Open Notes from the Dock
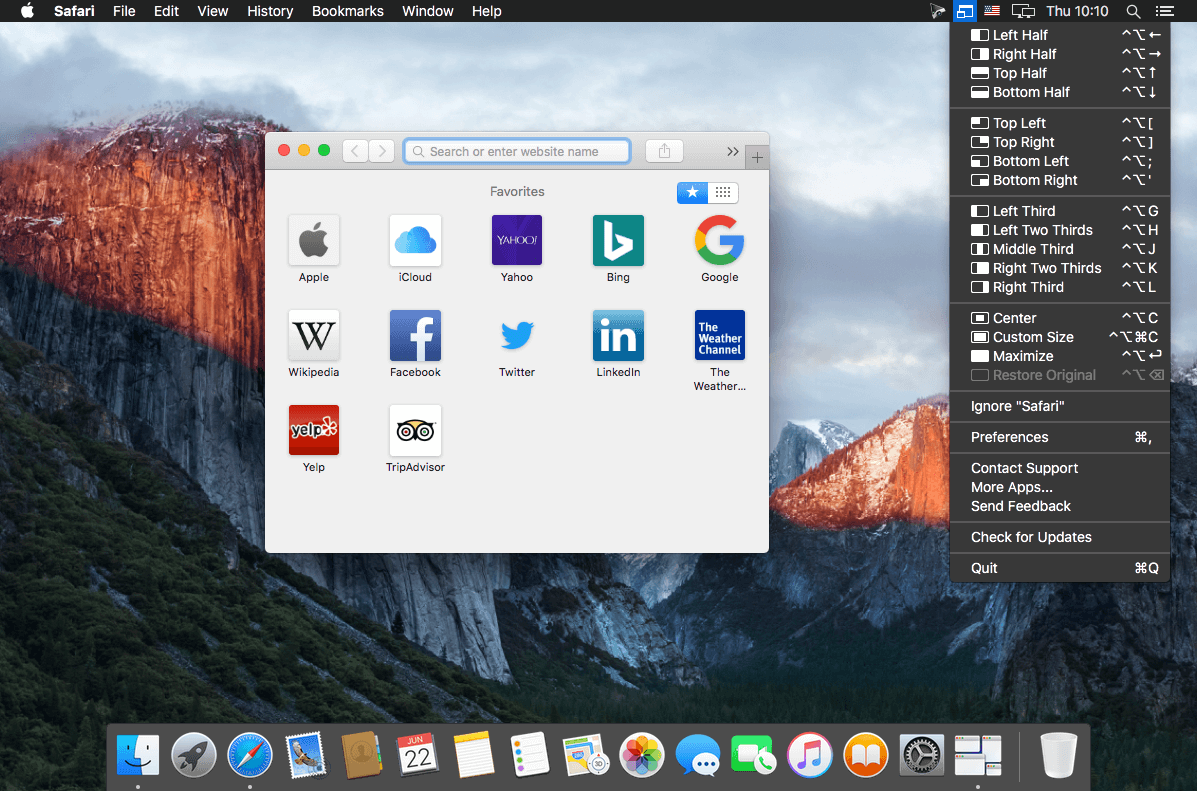This screenshot has width=1197, height=791. coord(473,755)
